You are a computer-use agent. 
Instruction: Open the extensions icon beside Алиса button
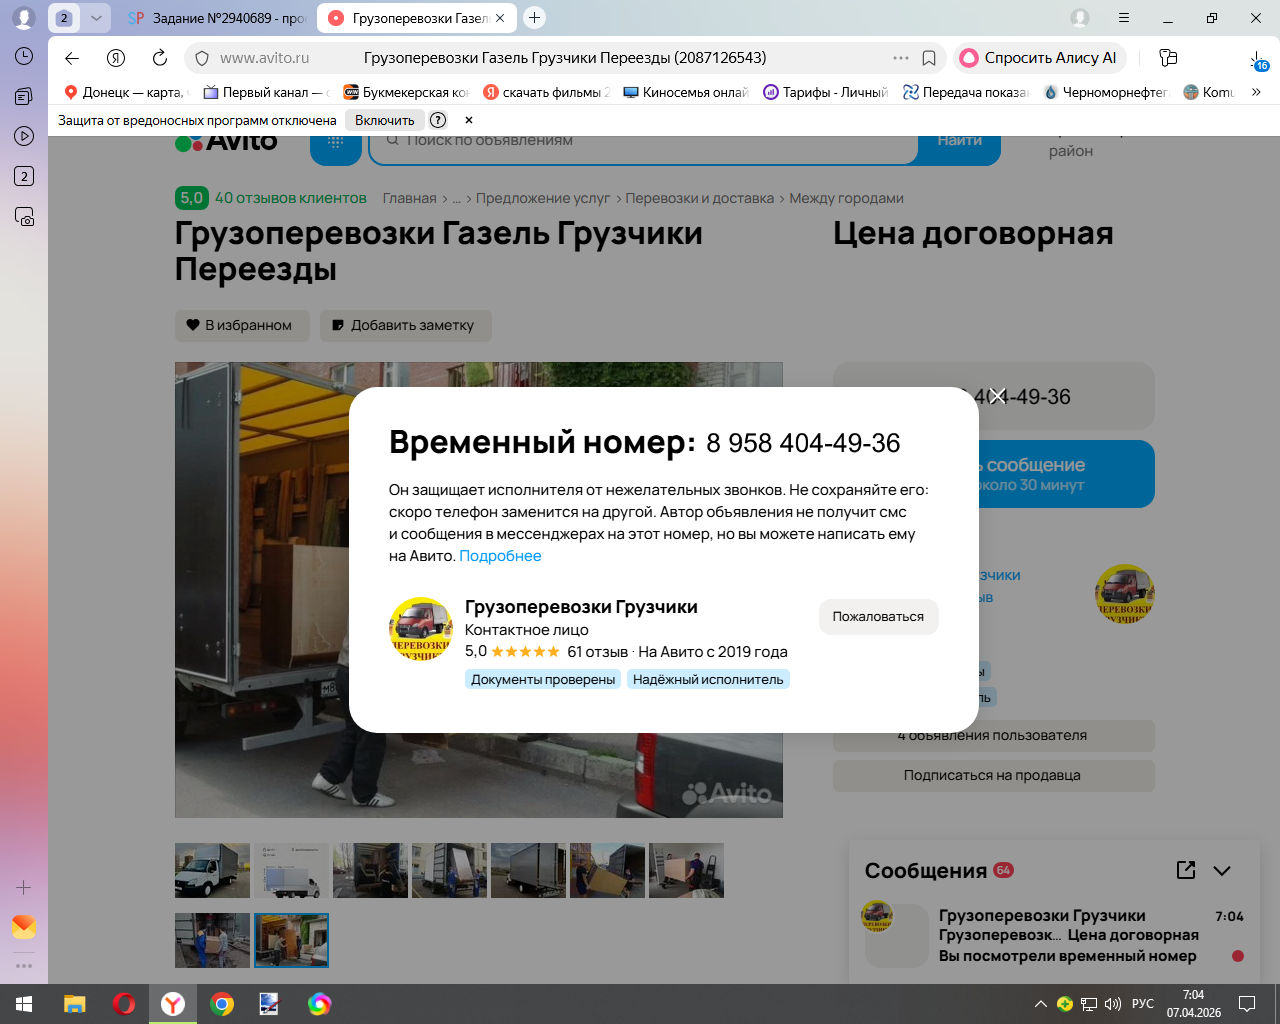1168,58
